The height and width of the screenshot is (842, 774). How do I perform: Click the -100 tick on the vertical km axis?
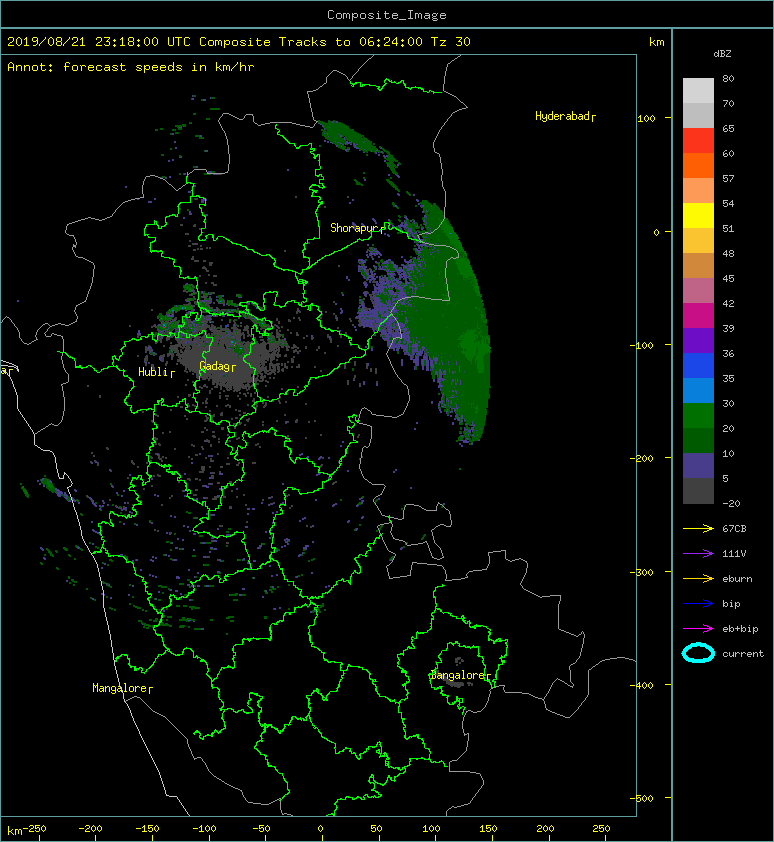pos(642,345)
